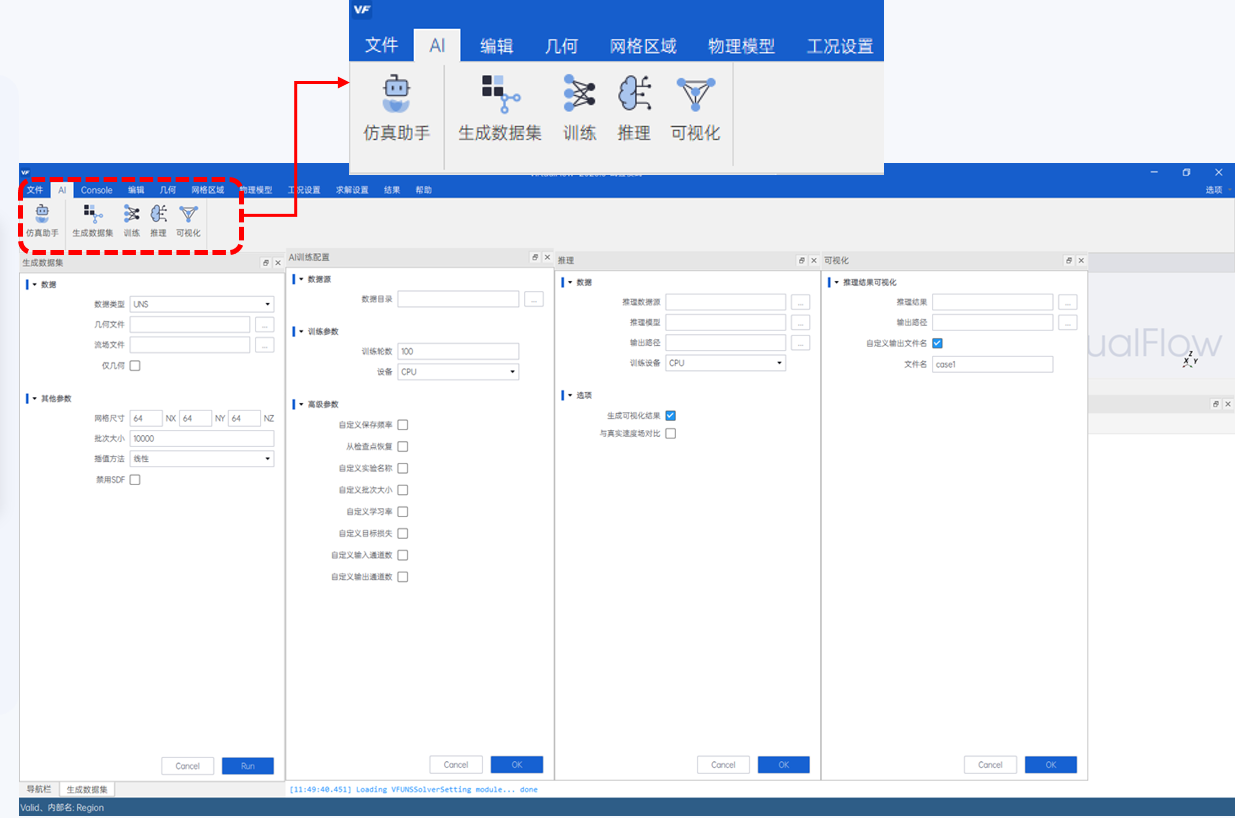Enable the 仅几何 checkbox
The height and width of the screenshot is (818, 1235).
click(x=135, y=366)
